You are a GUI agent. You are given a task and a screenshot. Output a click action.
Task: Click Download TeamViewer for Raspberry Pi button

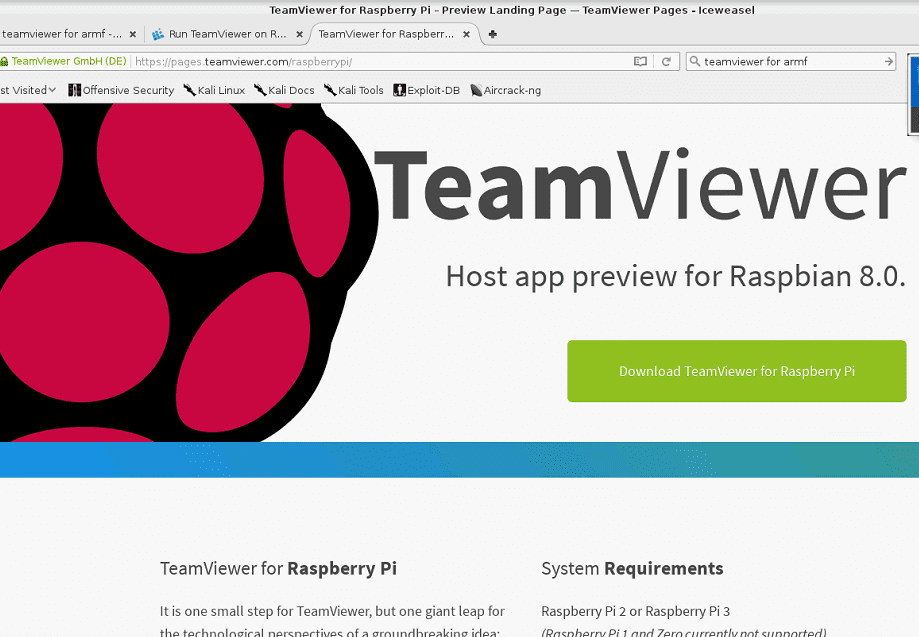736,371
